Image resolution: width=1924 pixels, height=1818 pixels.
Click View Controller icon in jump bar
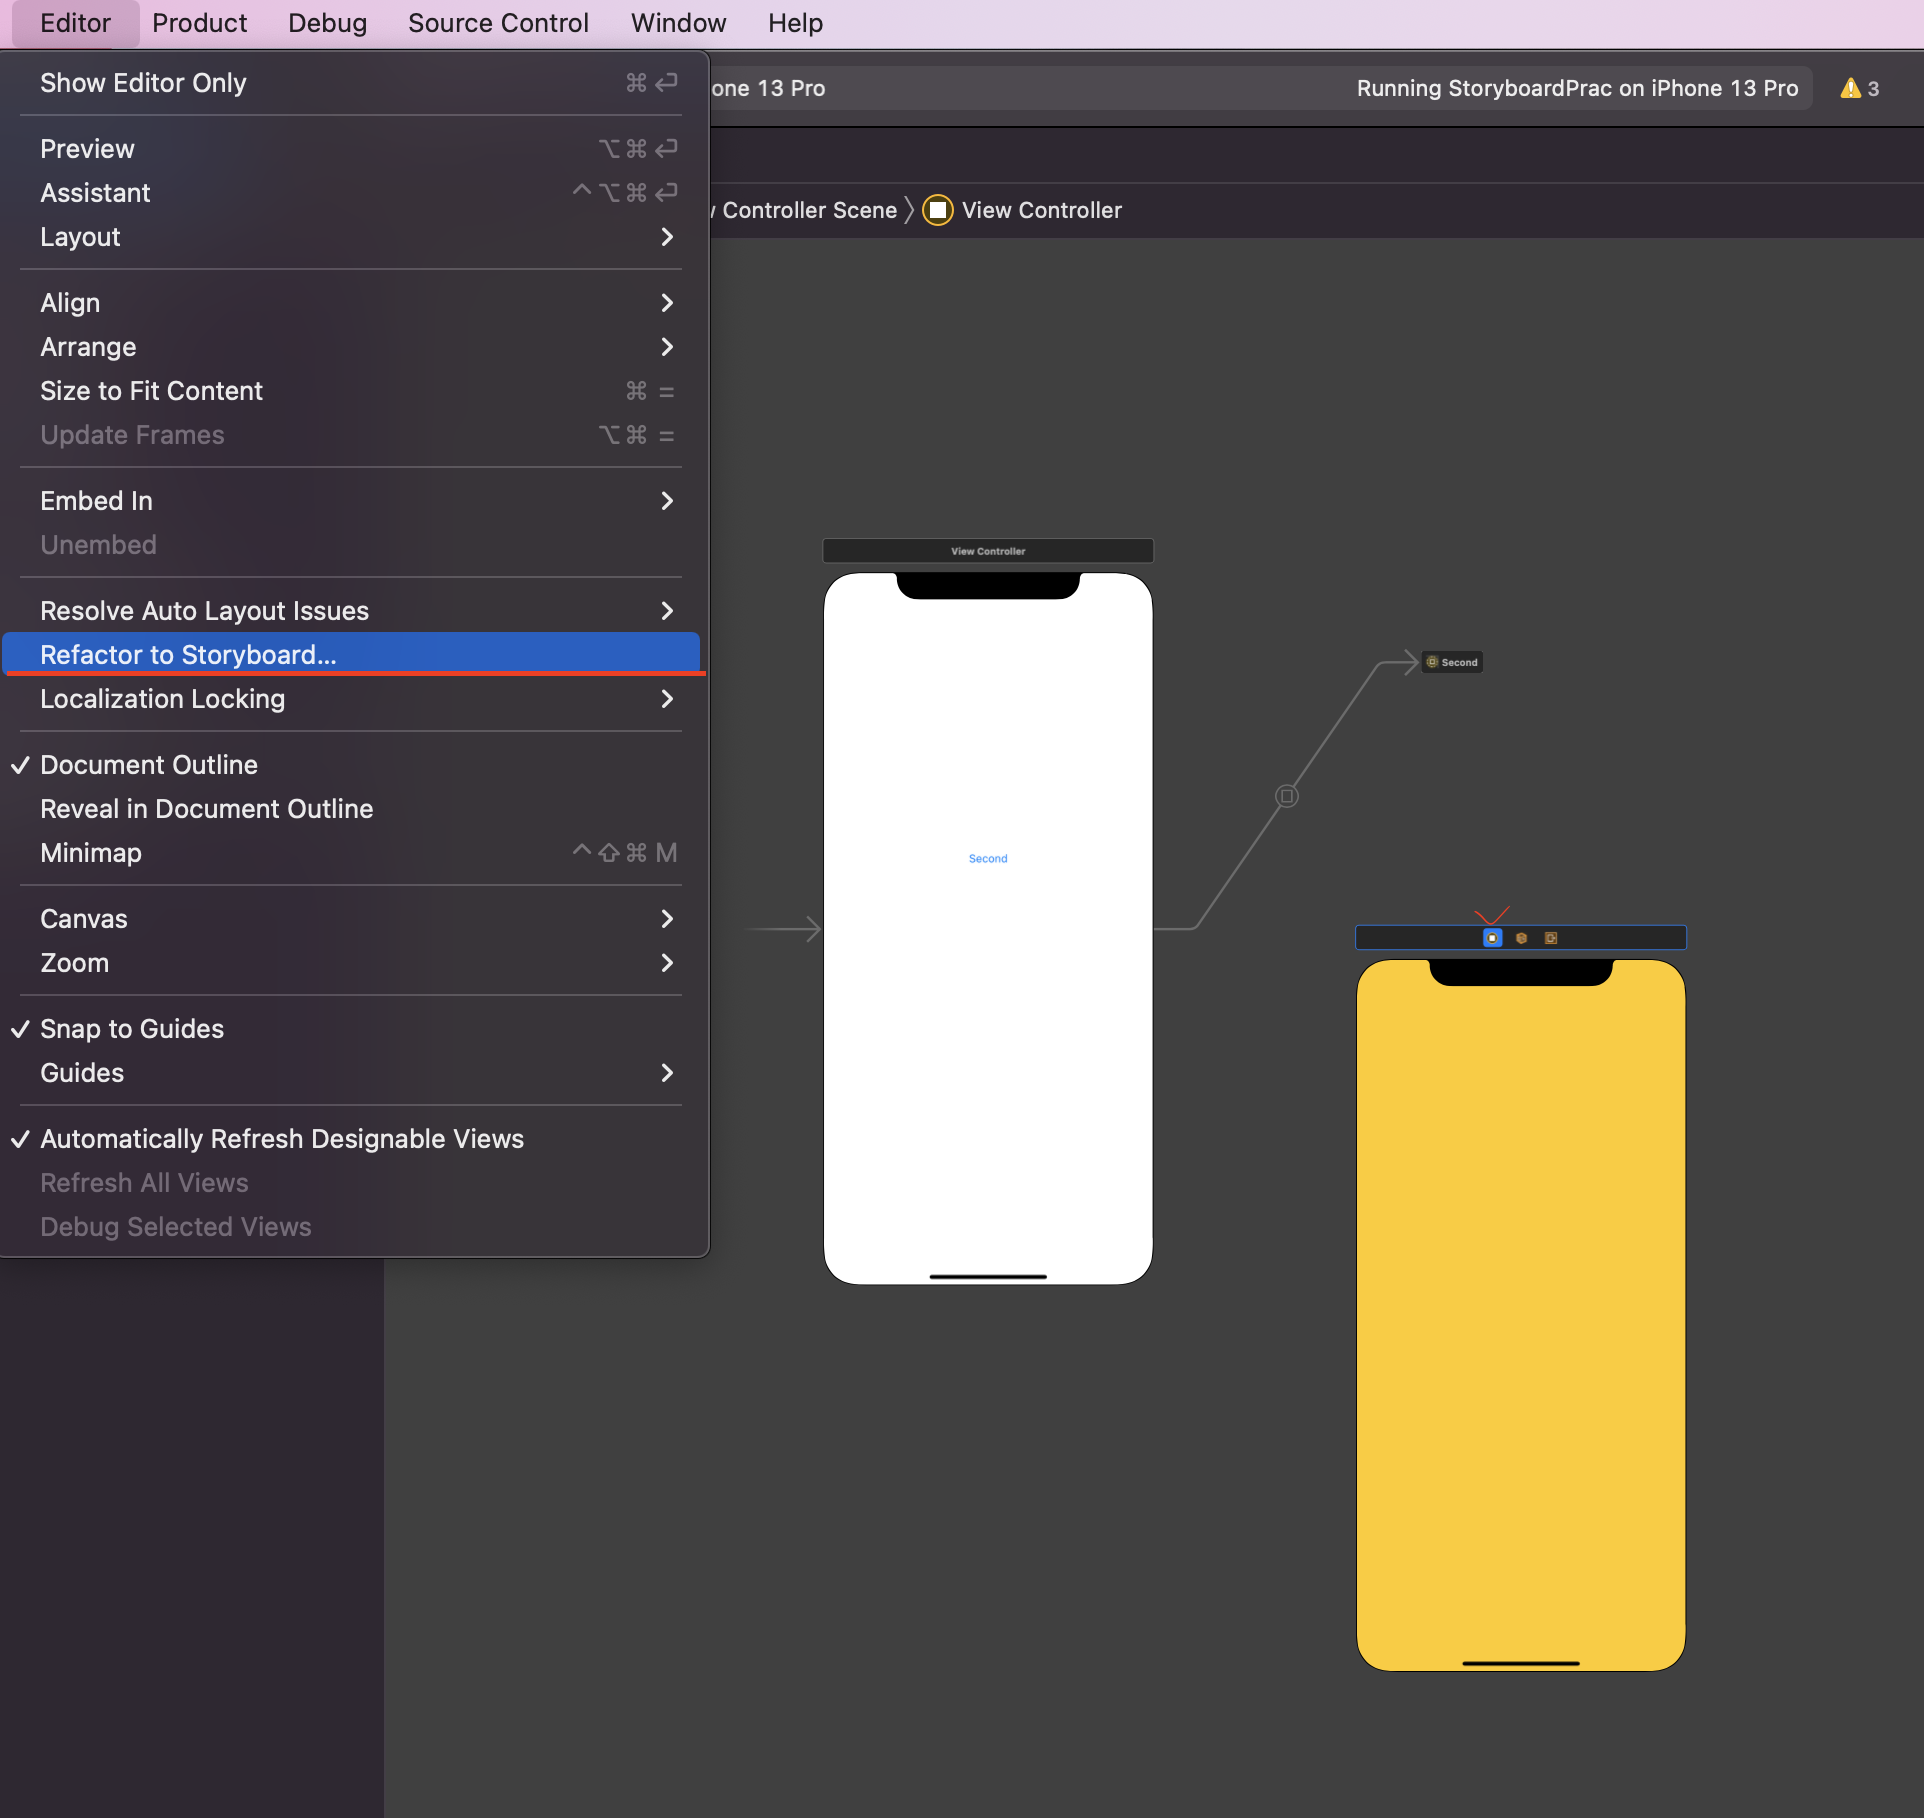coord(937,210)
